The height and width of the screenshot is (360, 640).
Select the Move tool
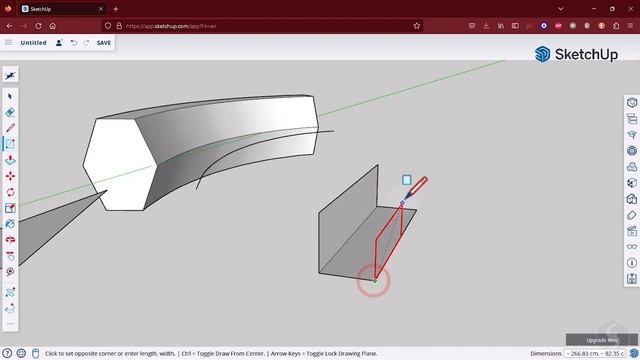point(10,176)
